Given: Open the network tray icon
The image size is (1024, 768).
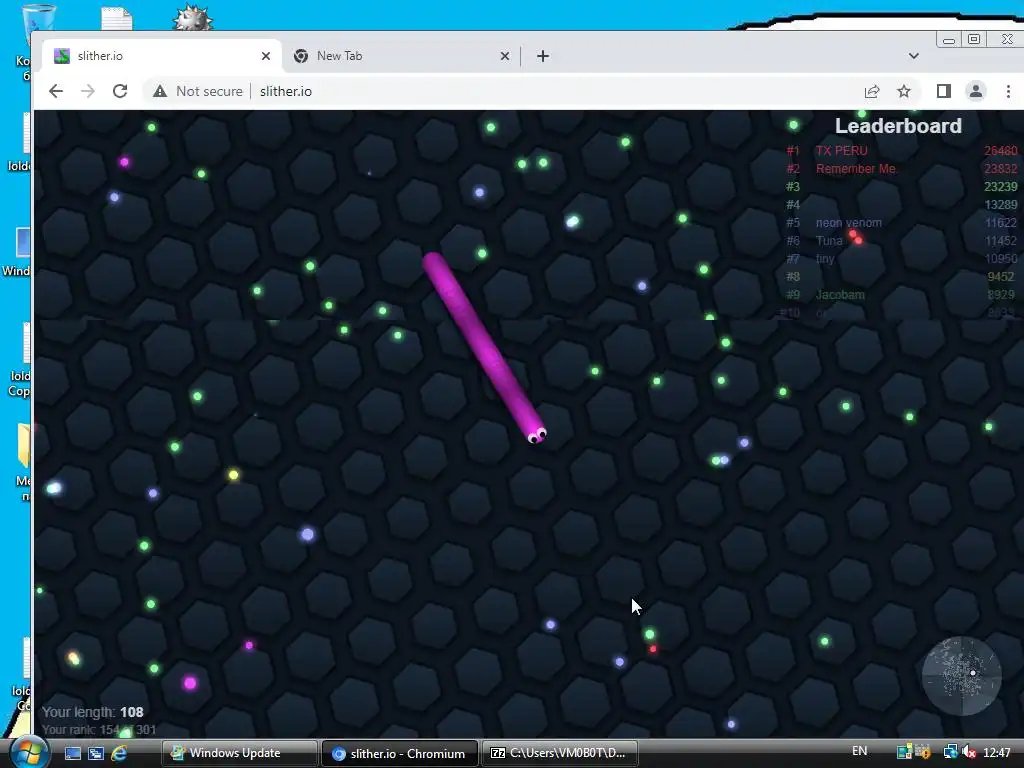Looking at the screenshot, I should [951, 752].
